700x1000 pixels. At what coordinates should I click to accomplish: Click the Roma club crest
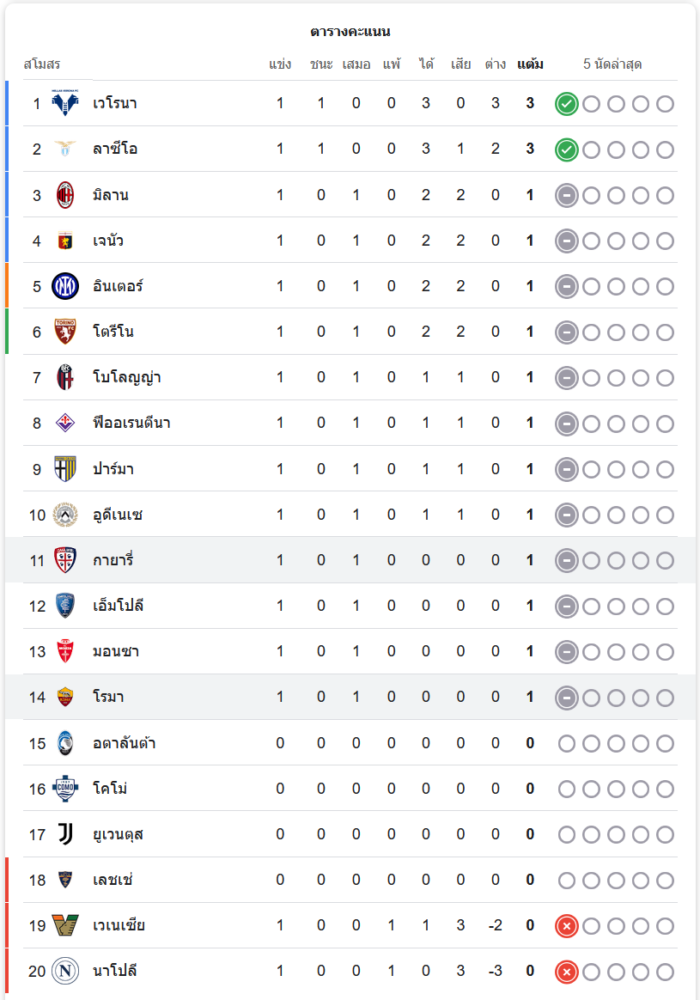[65, 697]
